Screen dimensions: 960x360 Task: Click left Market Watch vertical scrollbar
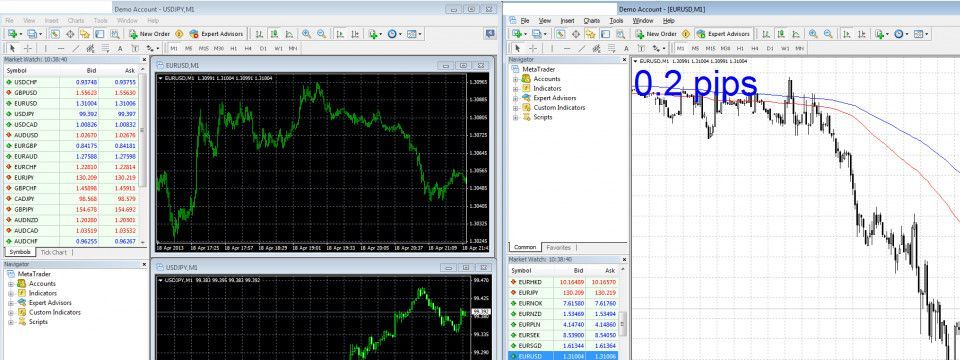pos(143,130)
